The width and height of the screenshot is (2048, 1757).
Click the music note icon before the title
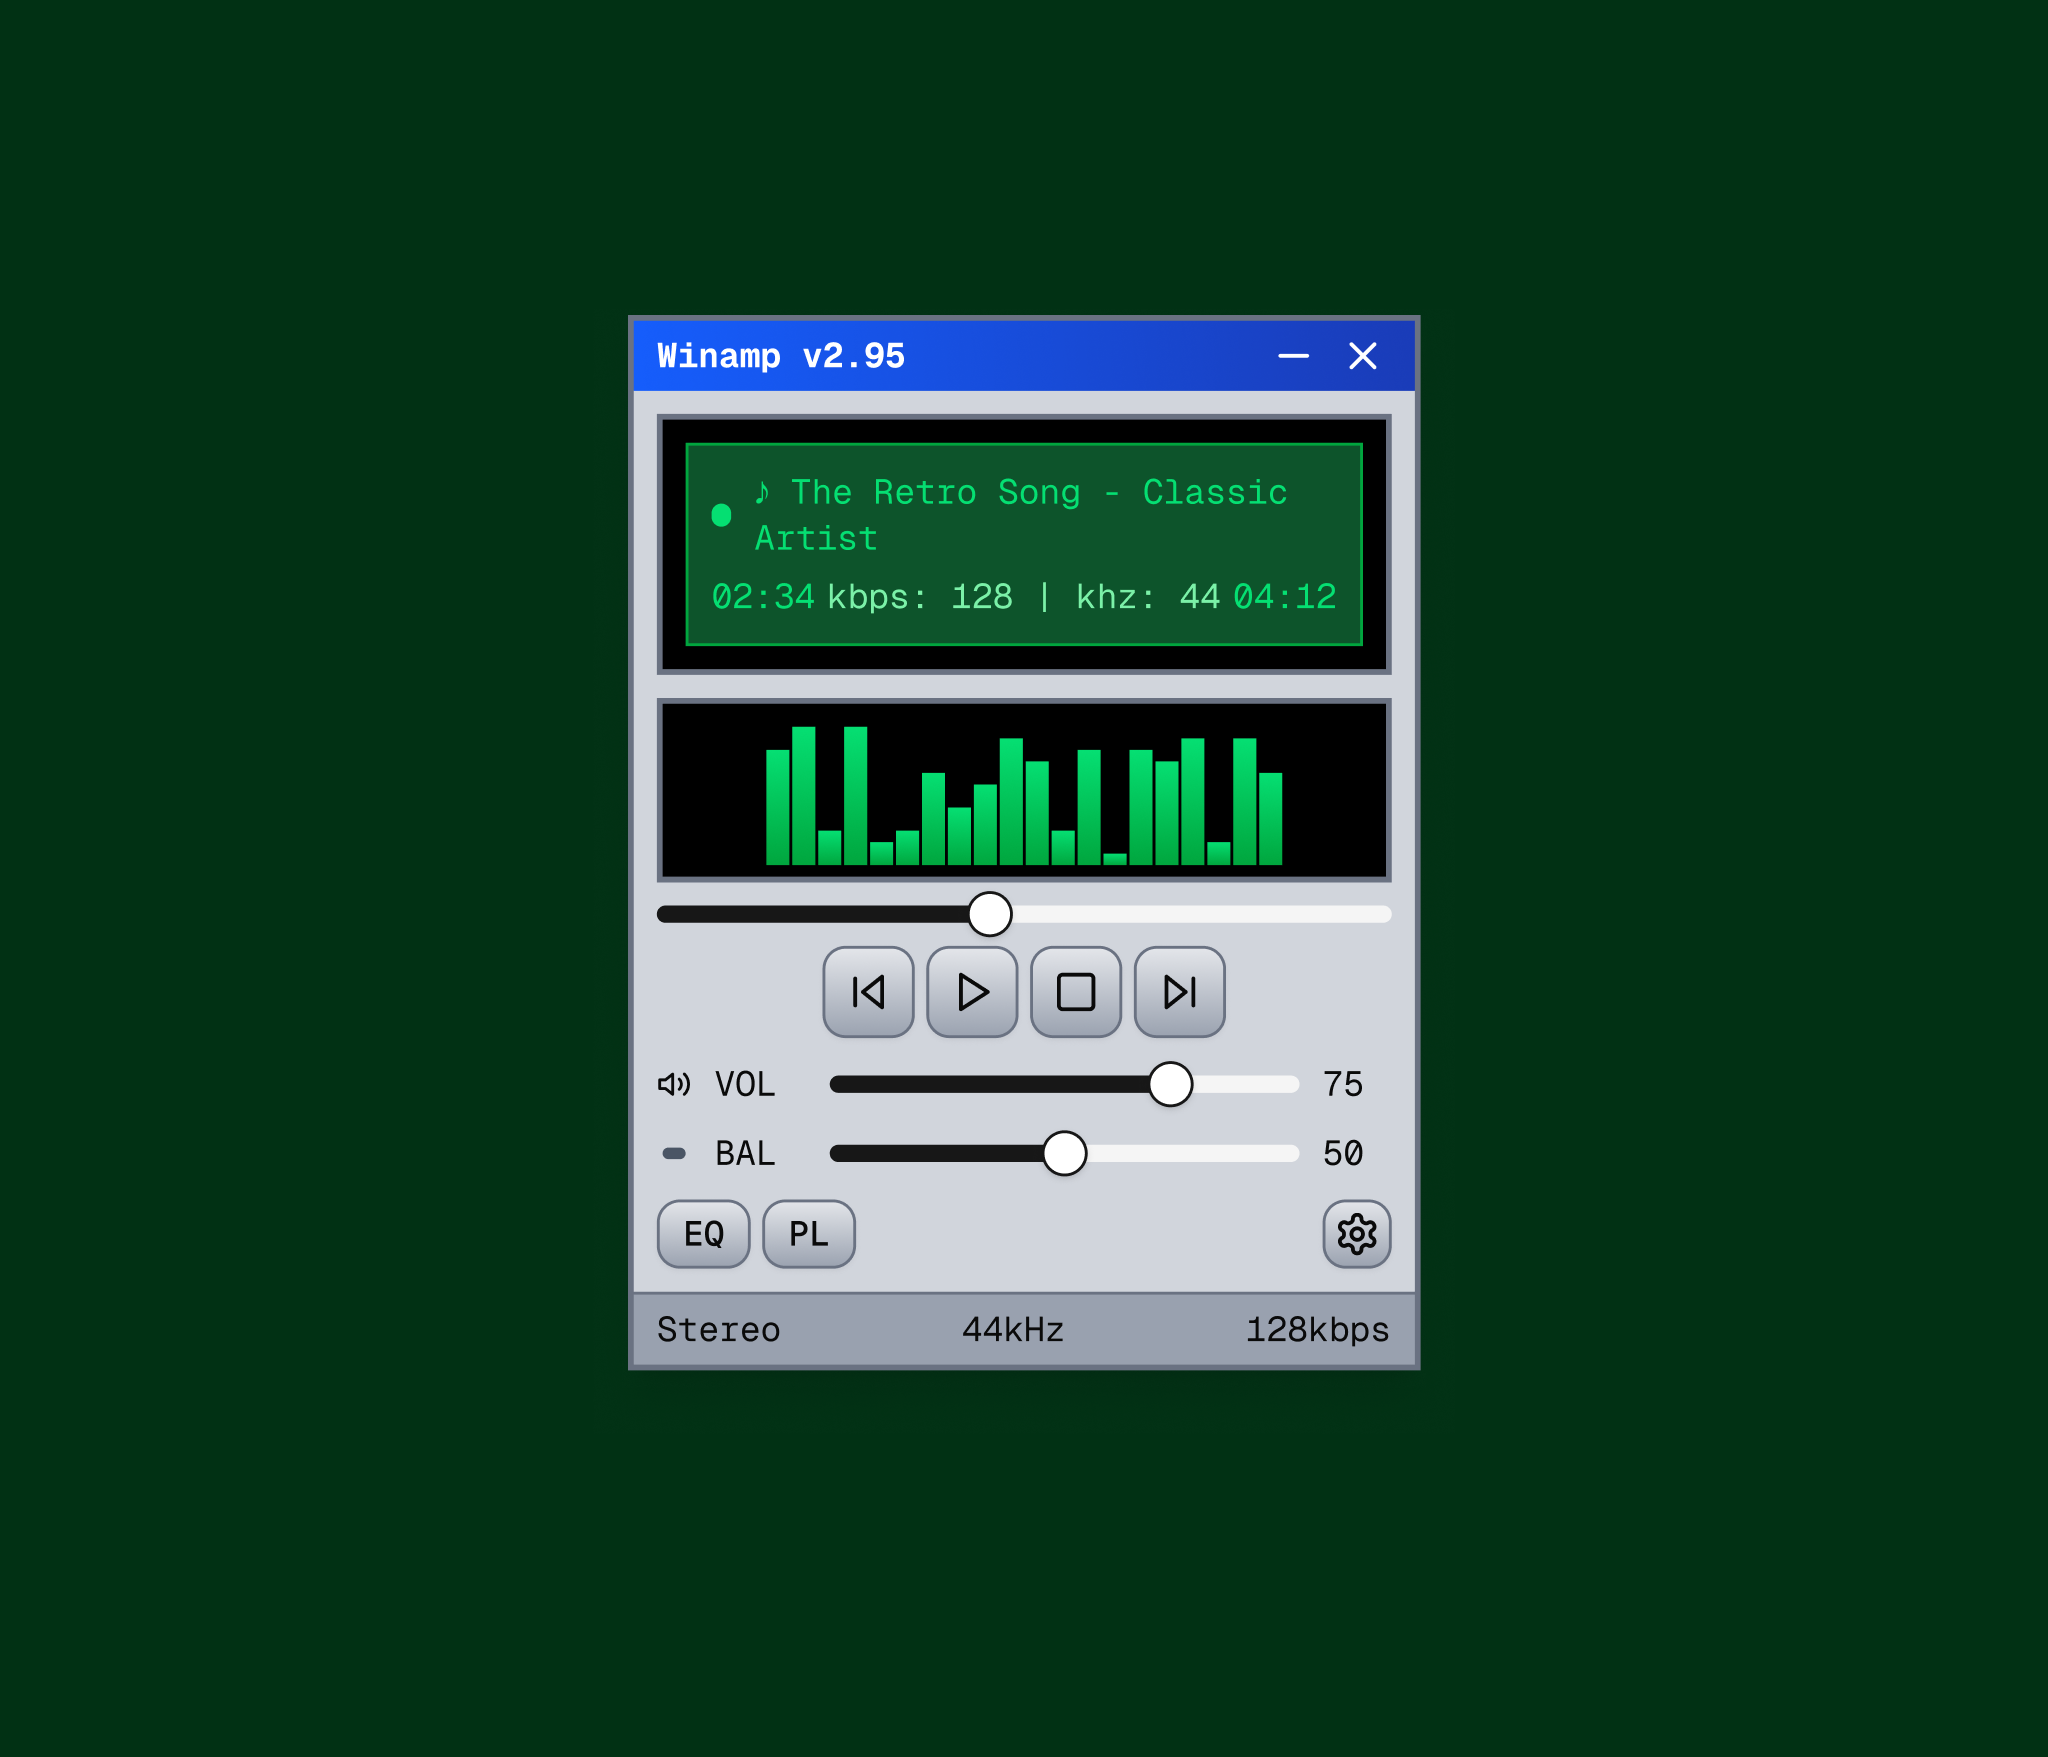point(762,492)
